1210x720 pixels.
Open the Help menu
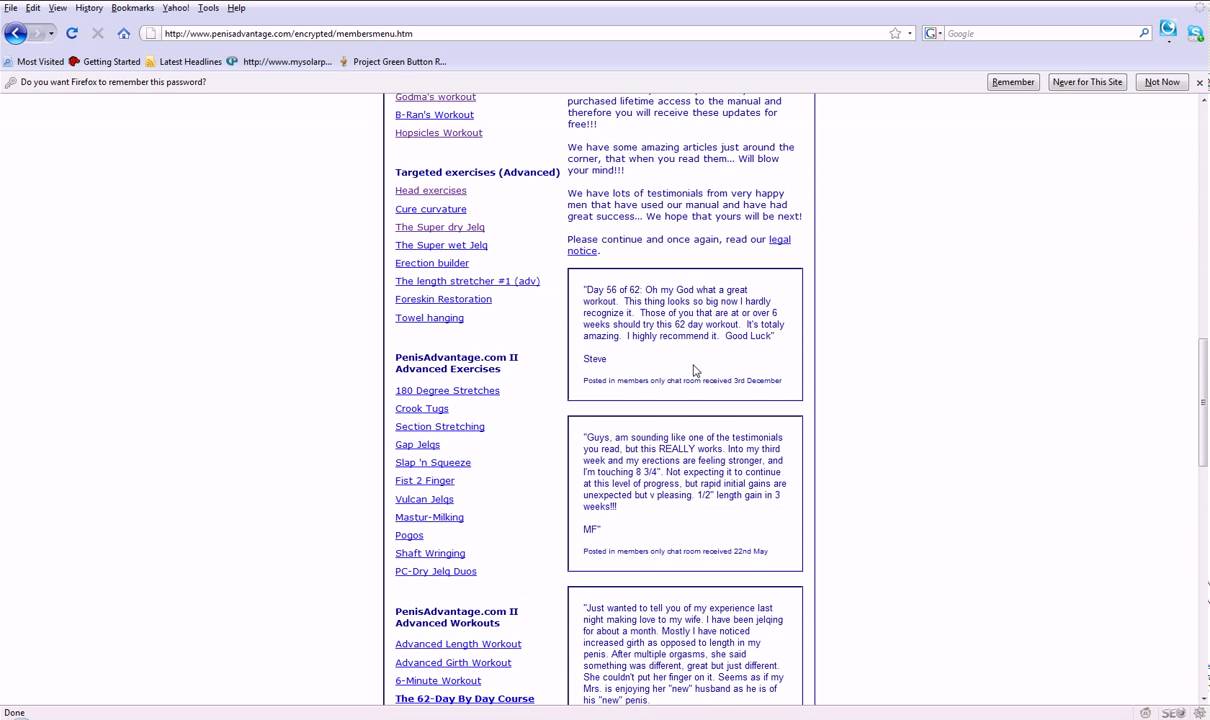point(236,8)
